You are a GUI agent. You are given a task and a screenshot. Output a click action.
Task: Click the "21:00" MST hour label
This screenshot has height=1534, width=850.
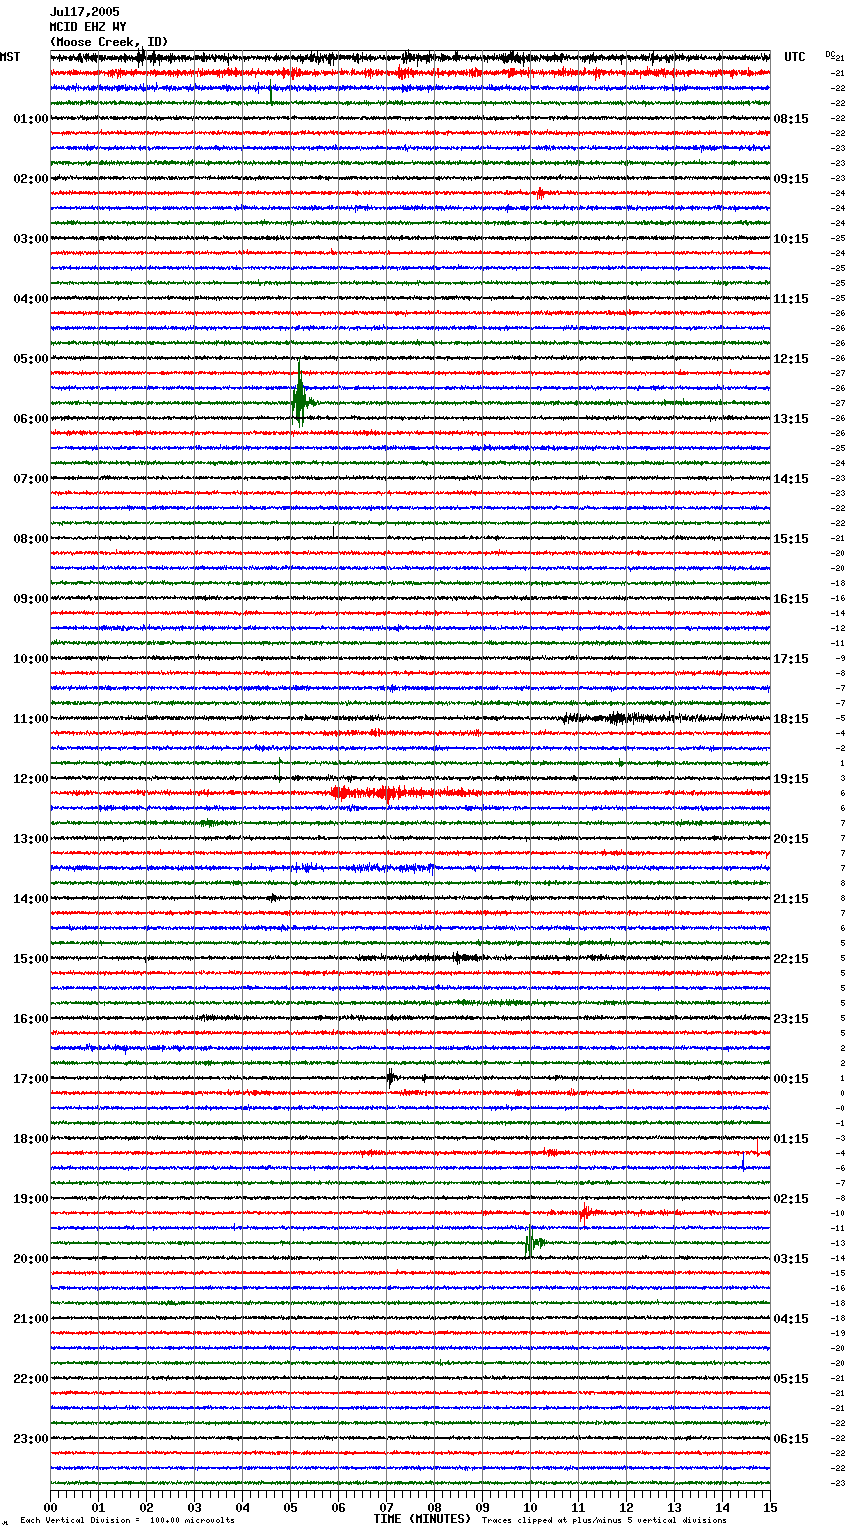(x=31, y=1319)
